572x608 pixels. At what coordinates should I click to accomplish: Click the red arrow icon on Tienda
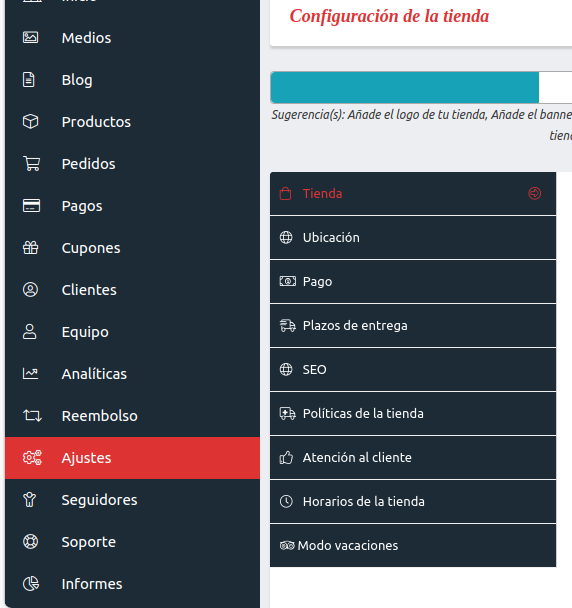[534, 193]
